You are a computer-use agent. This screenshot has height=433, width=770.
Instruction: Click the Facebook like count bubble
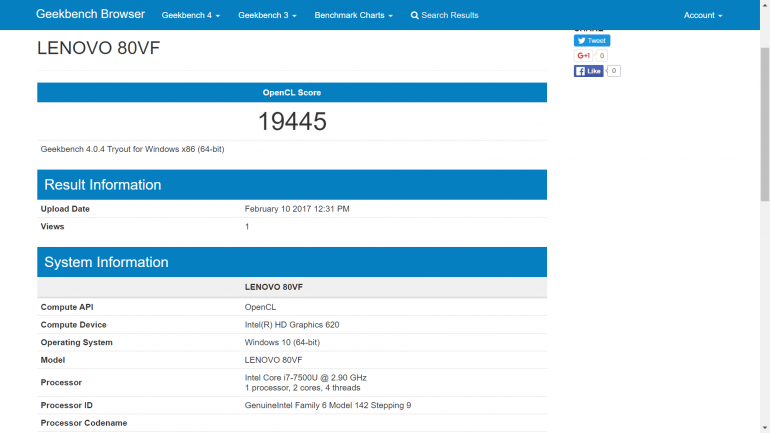[x=613, y=71]
